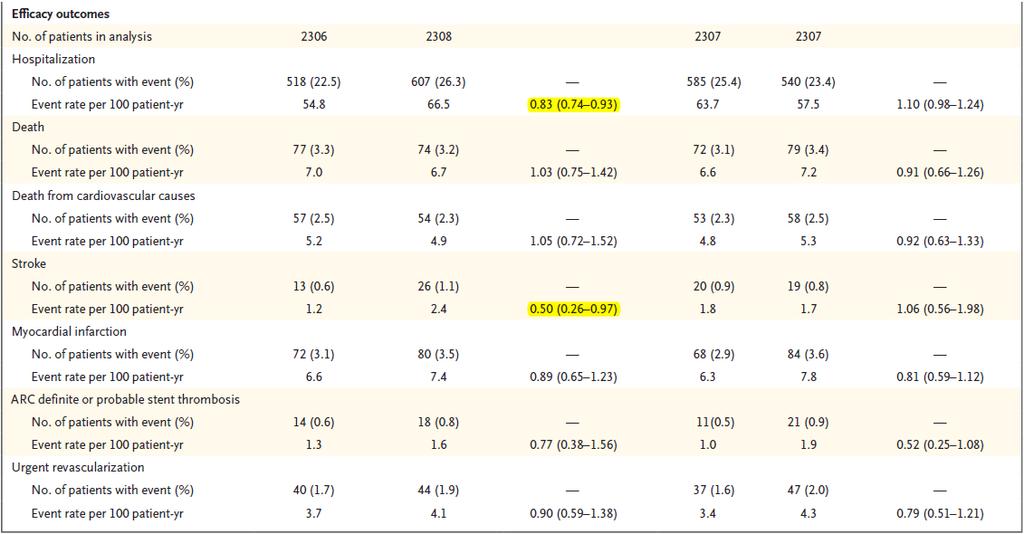The image size is (1024, 534).
Task: Select the value 585 (25.4)
Action: 708,82
